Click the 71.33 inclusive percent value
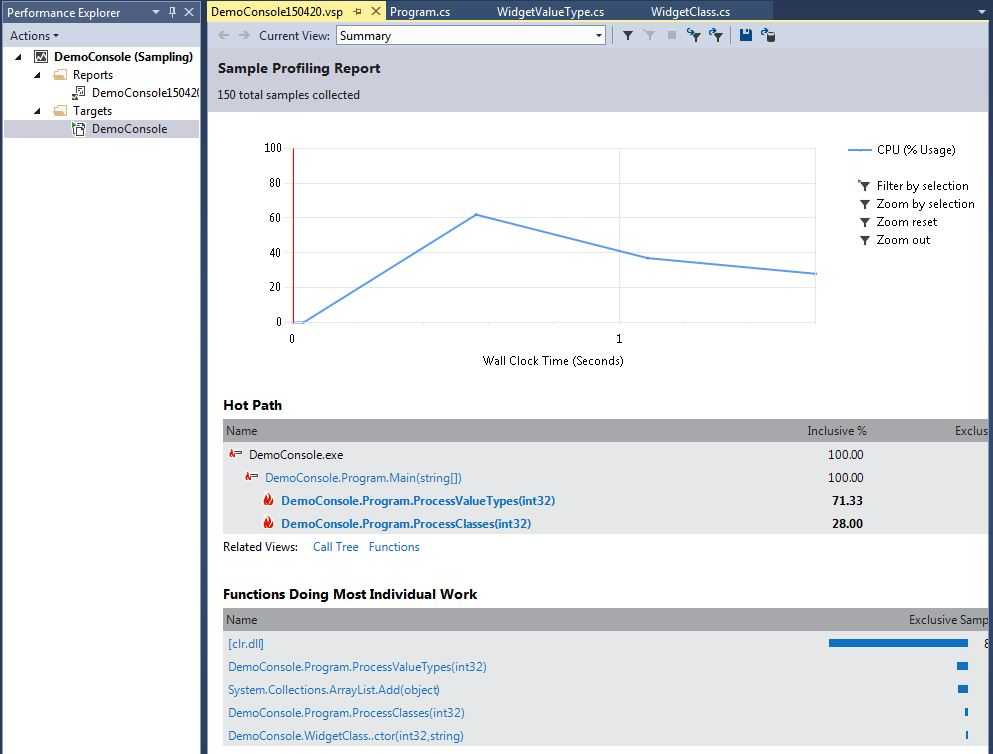Viewport: 993px width, 754px height. (847, 501)
